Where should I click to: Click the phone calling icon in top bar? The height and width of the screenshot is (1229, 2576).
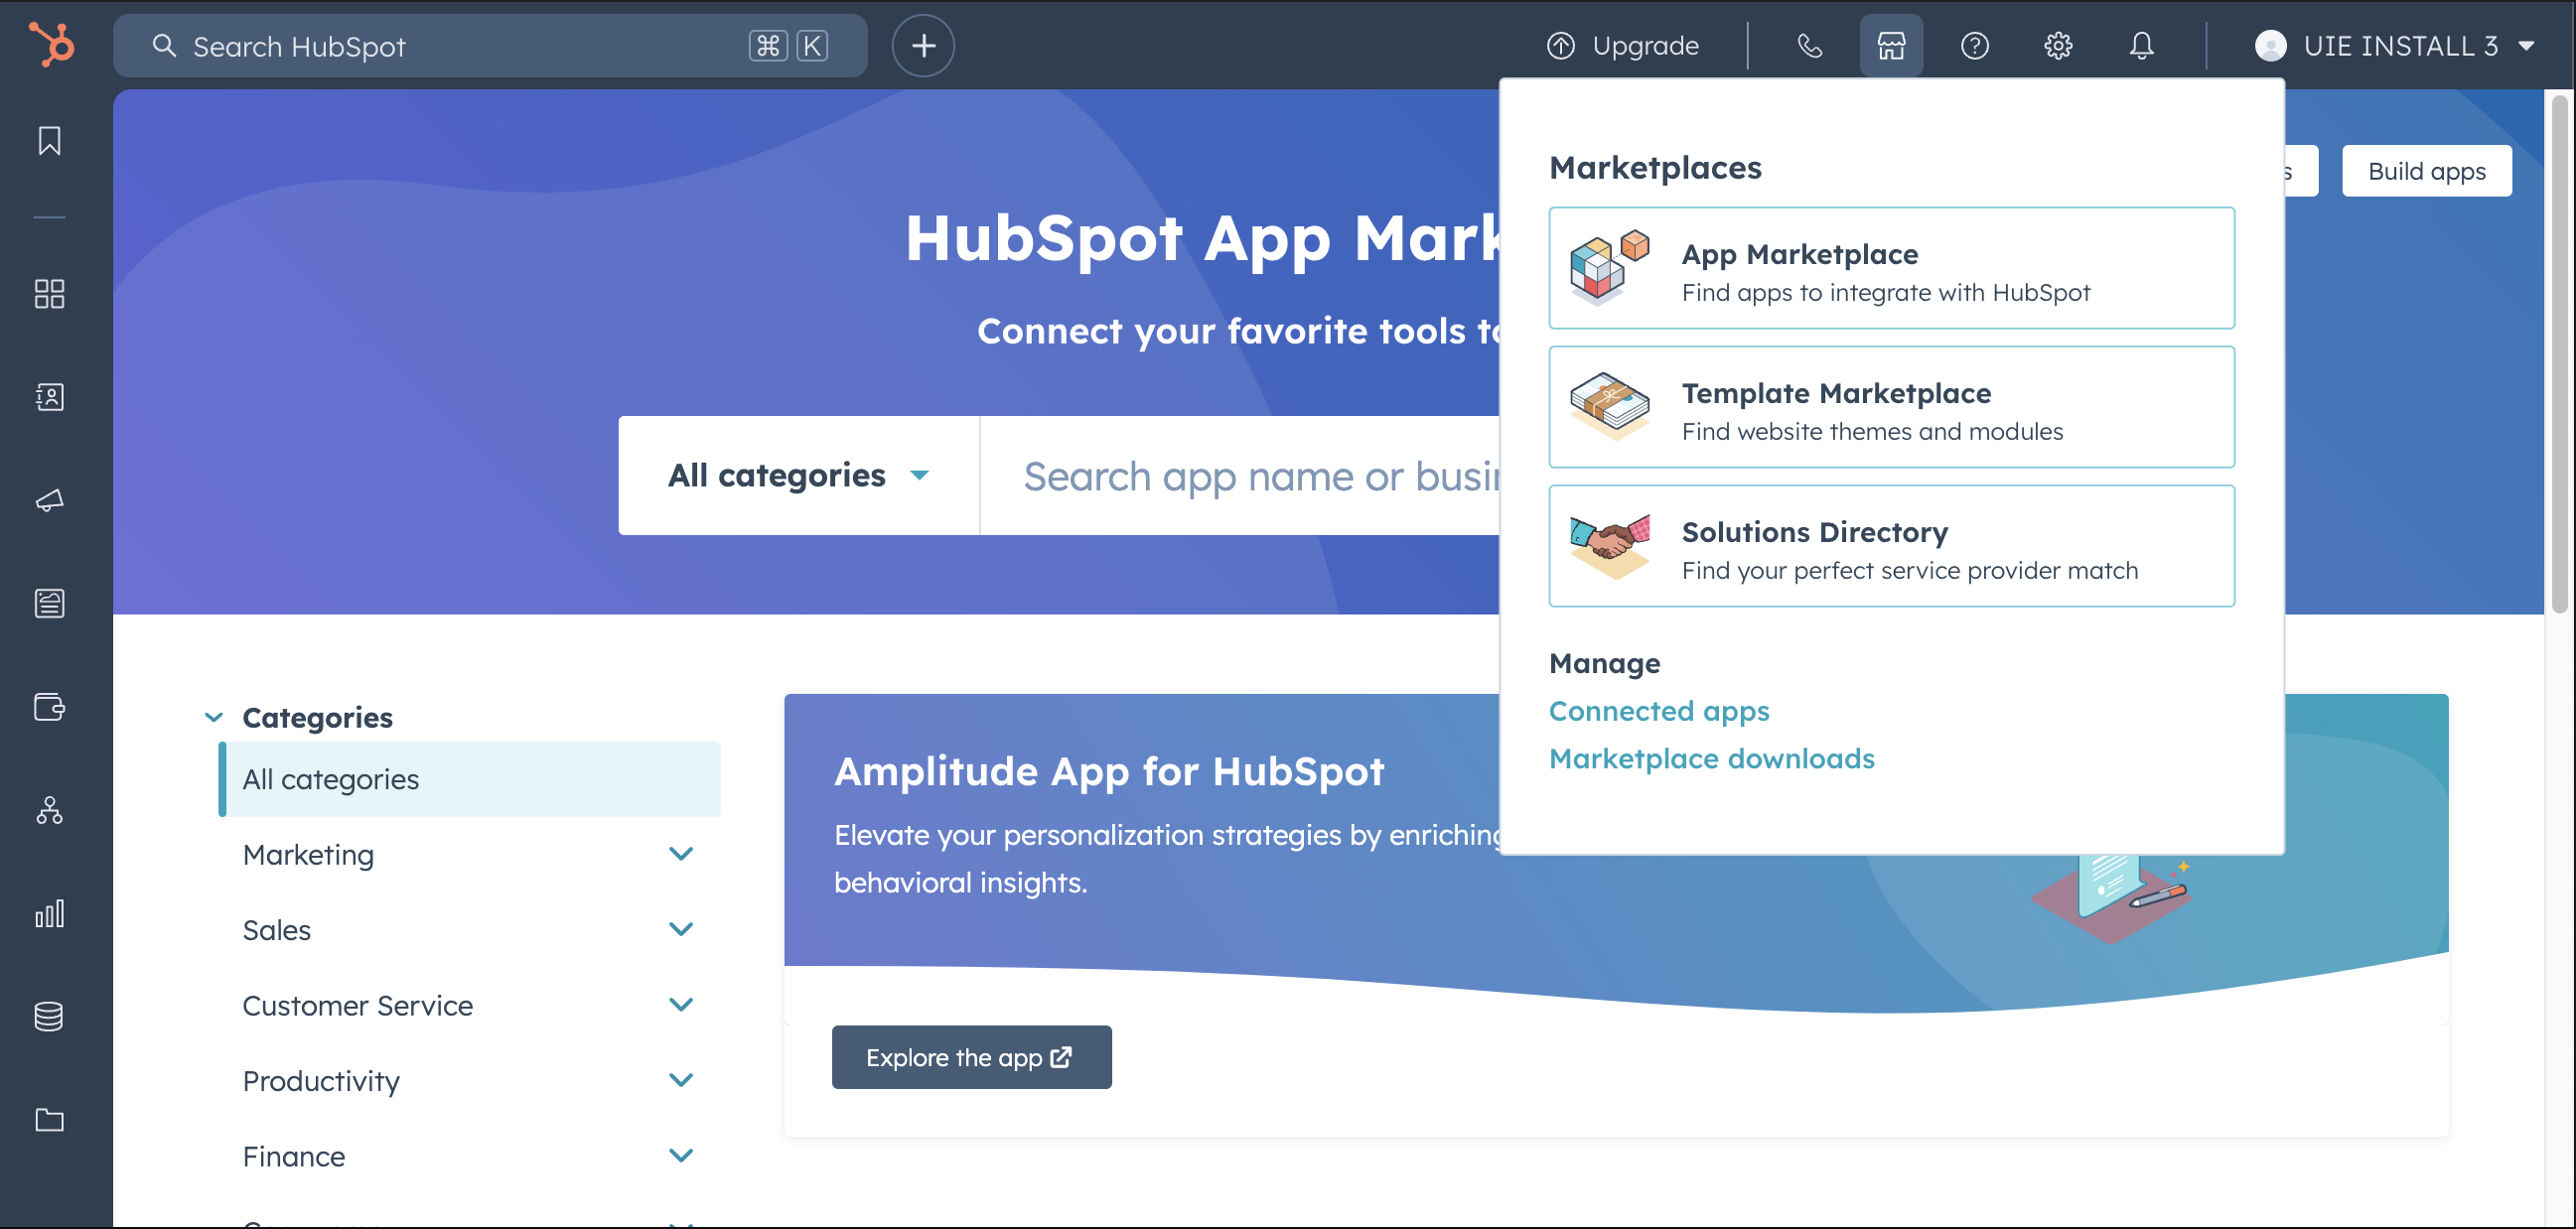tap(1809, 46)
